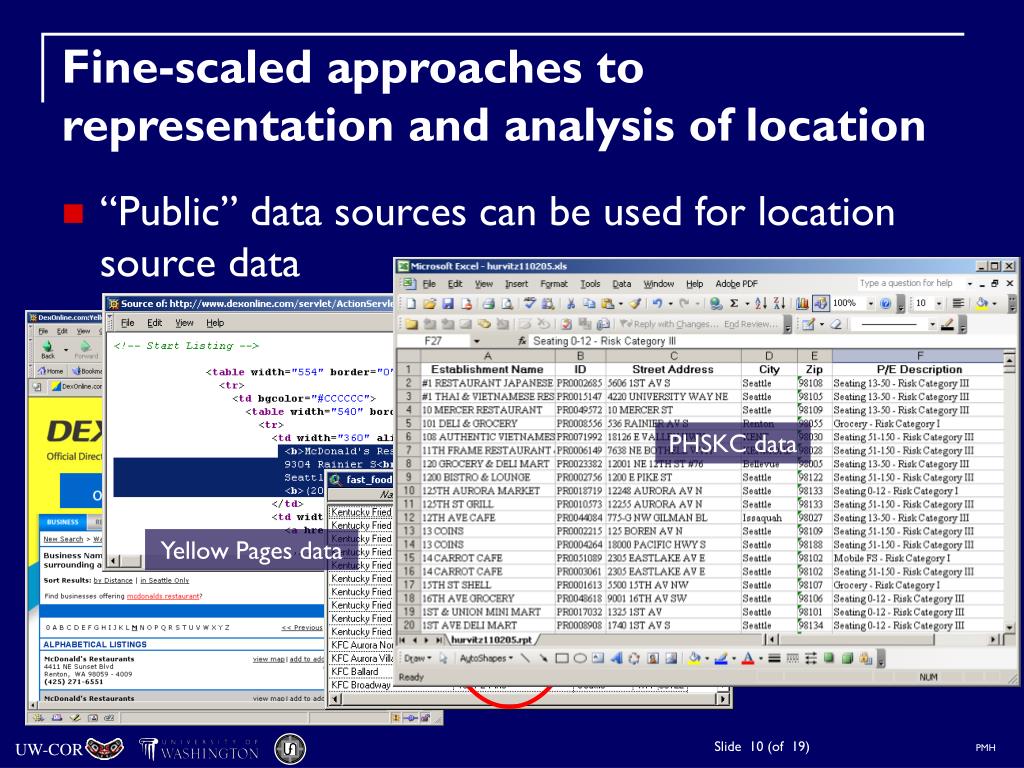Click the New workbook icon in Excel

(411, 304)
